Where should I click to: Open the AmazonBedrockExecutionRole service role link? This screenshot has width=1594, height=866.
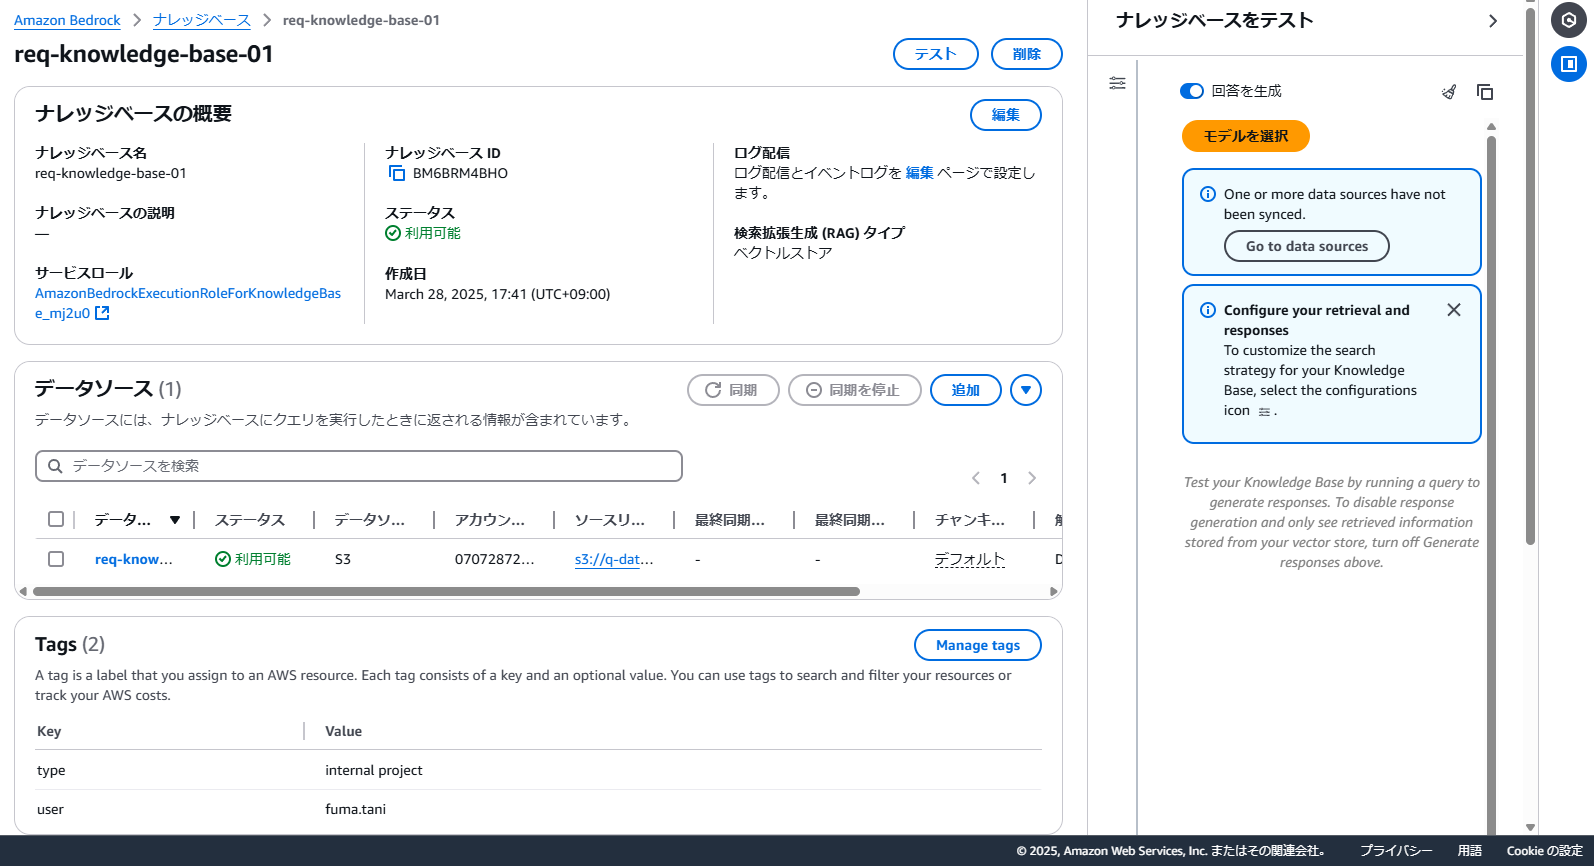(x=188, y=303)
